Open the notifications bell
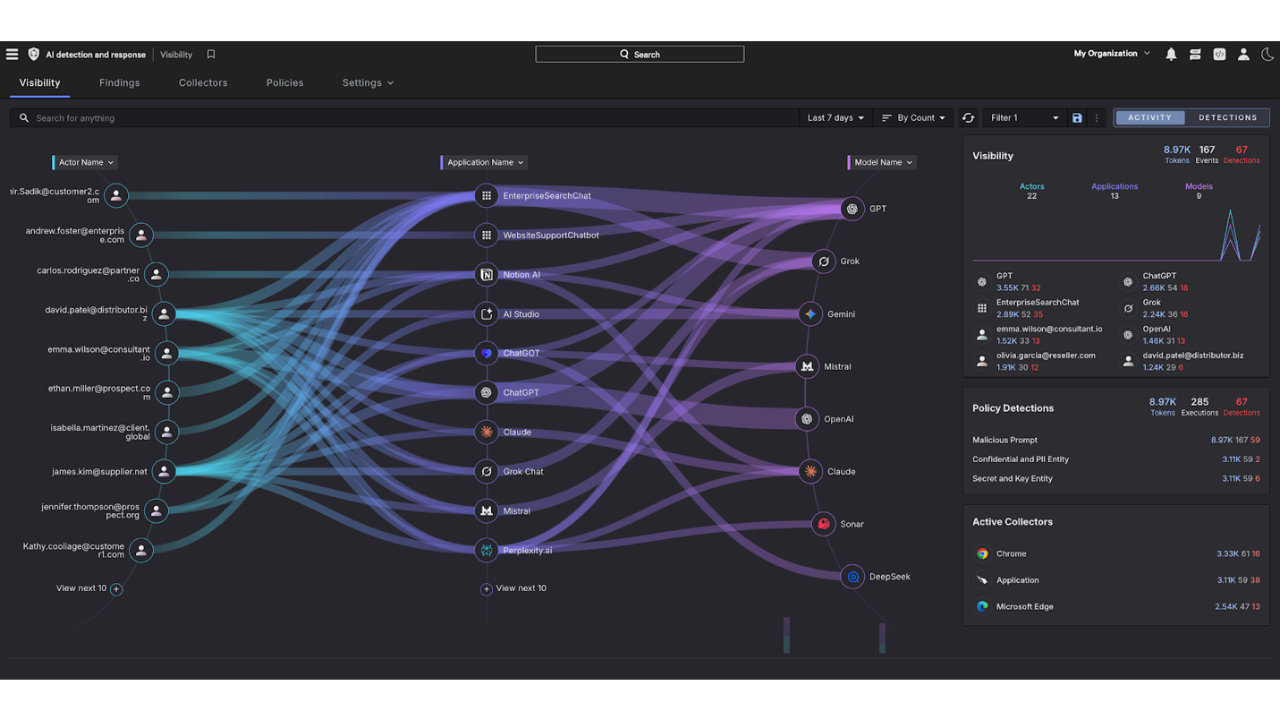This screenshot has width=1280, height=720. tap(1171, 55)
